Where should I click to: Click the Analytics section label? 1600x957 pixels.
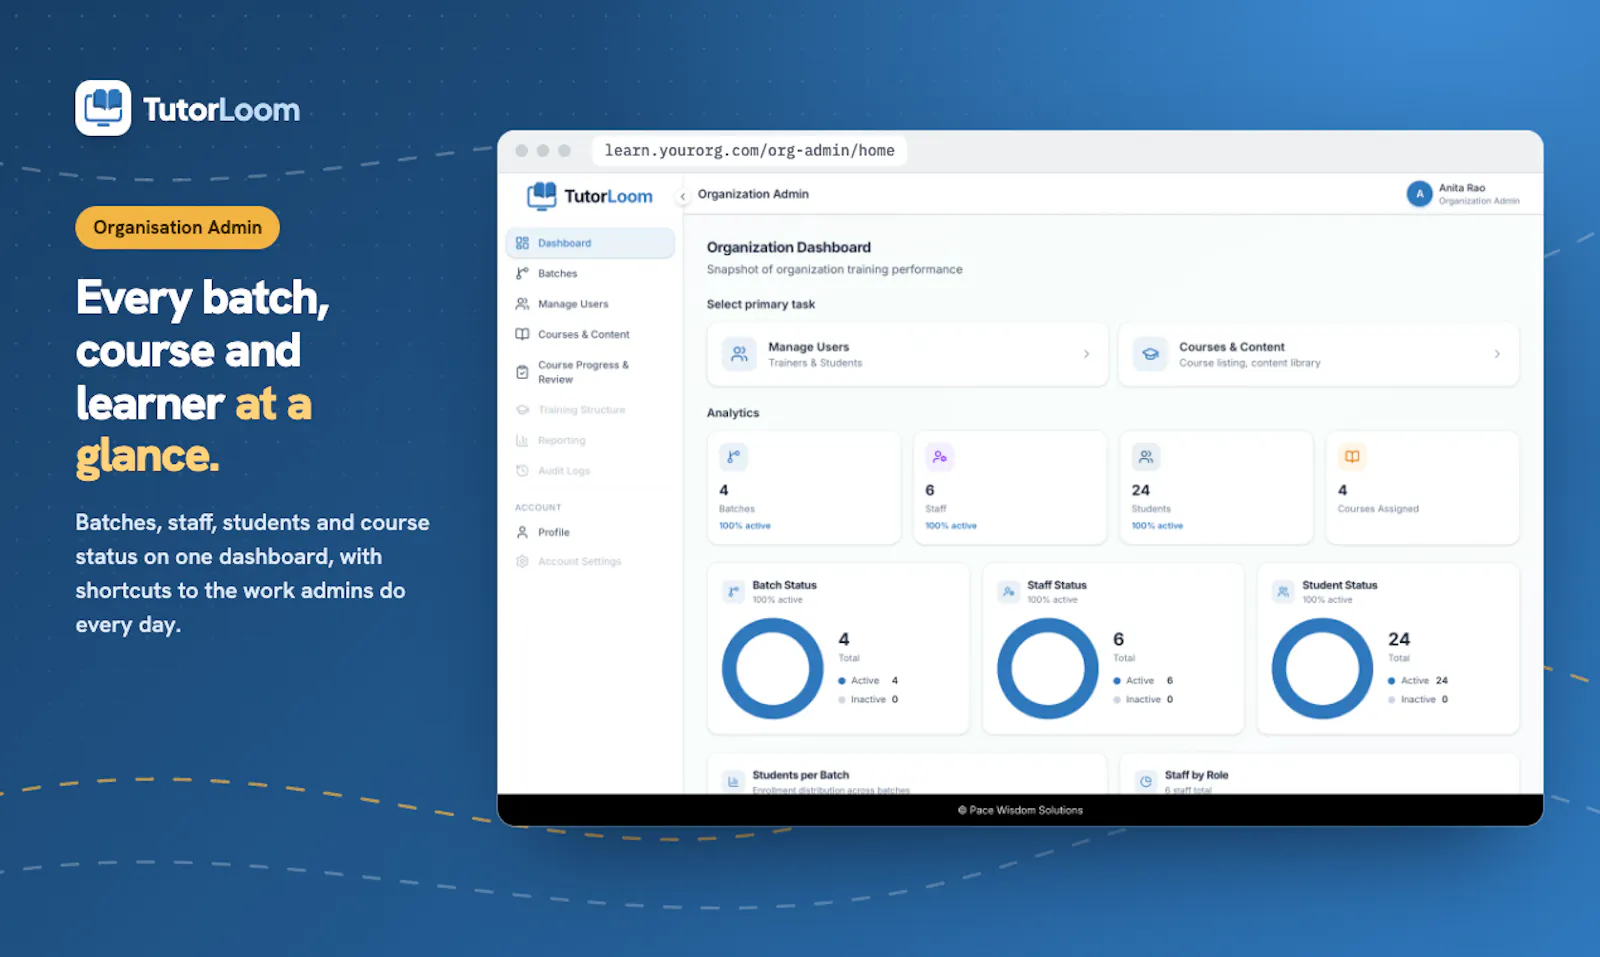tap(733, 413)
